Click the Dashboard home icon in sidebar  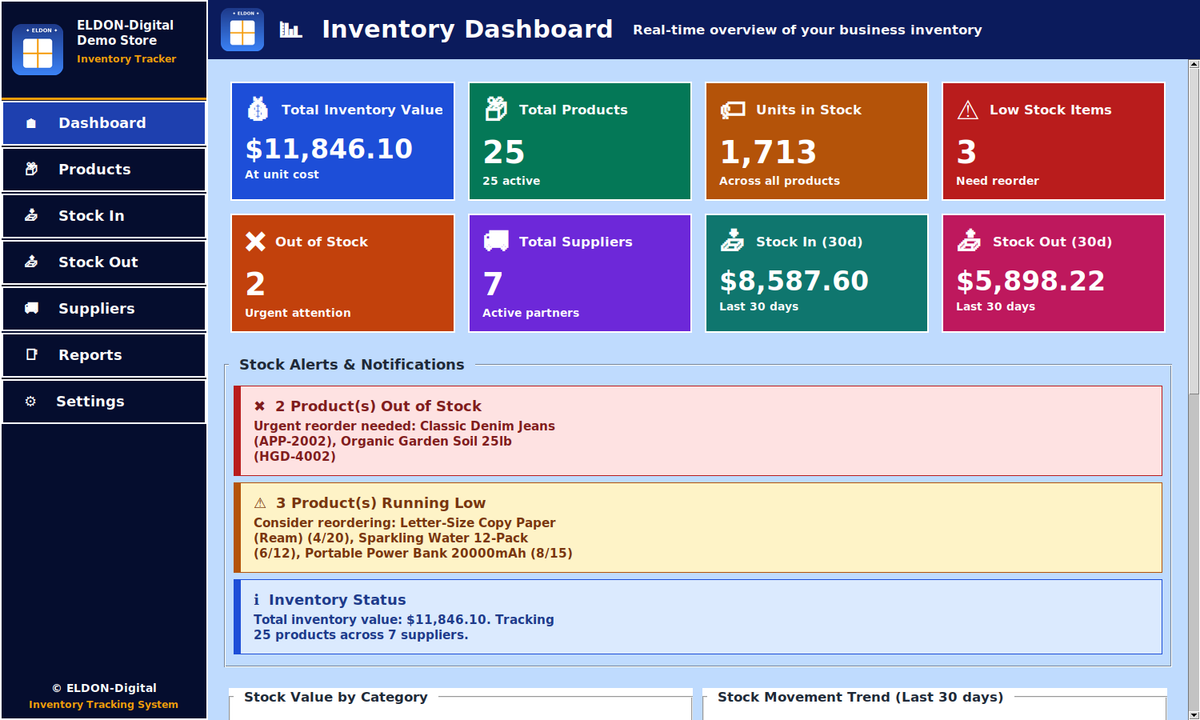click(31, 123)
